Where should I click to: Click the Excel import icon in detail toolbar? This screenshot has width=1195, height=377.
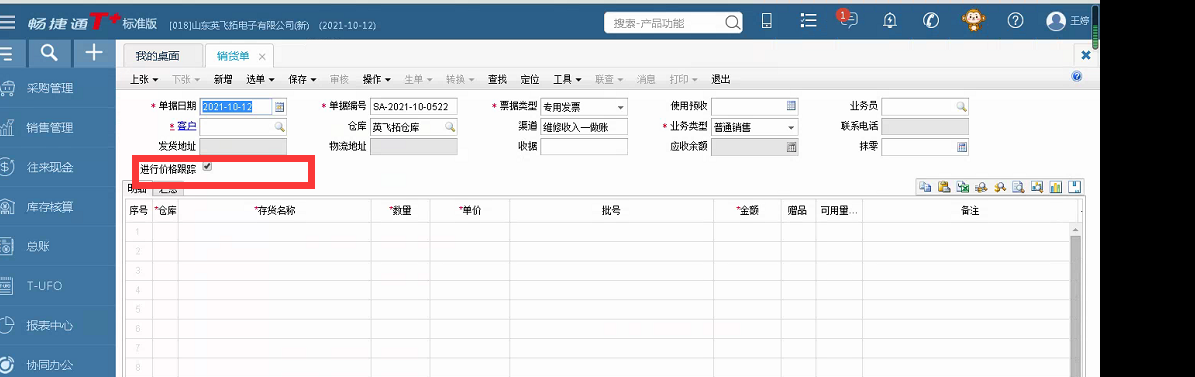963,187
